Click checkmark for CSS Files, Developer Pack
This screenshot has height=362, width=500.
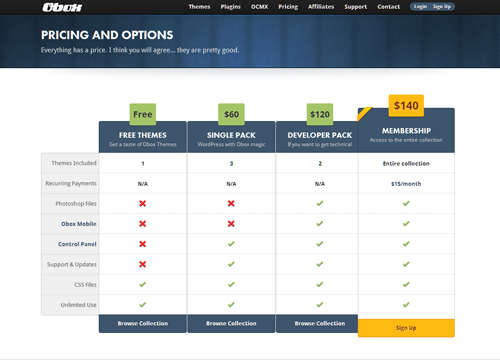coord(320,285)
